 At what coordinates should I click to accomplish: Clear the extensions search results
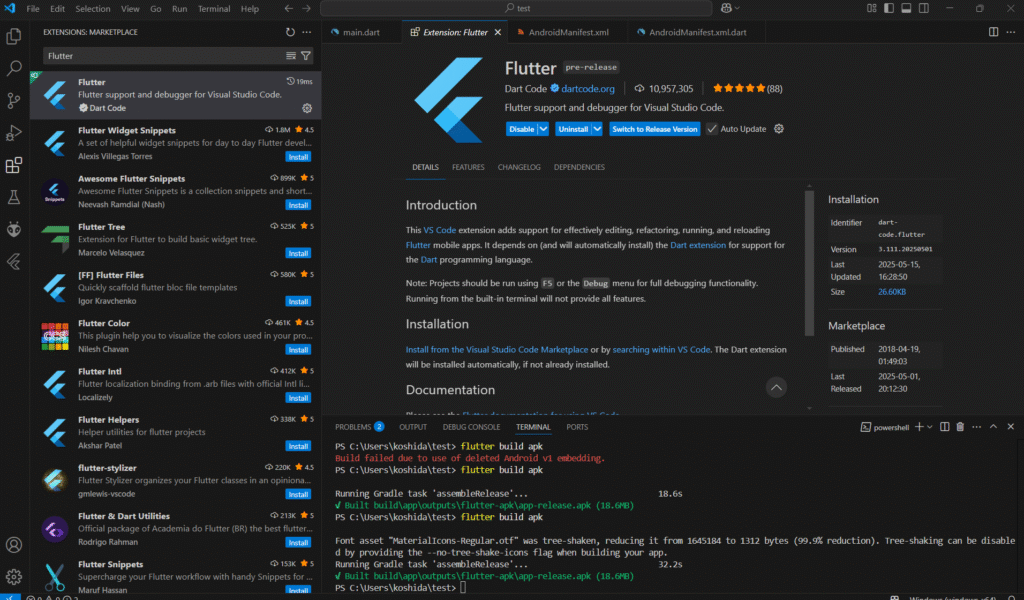[291, 56]
